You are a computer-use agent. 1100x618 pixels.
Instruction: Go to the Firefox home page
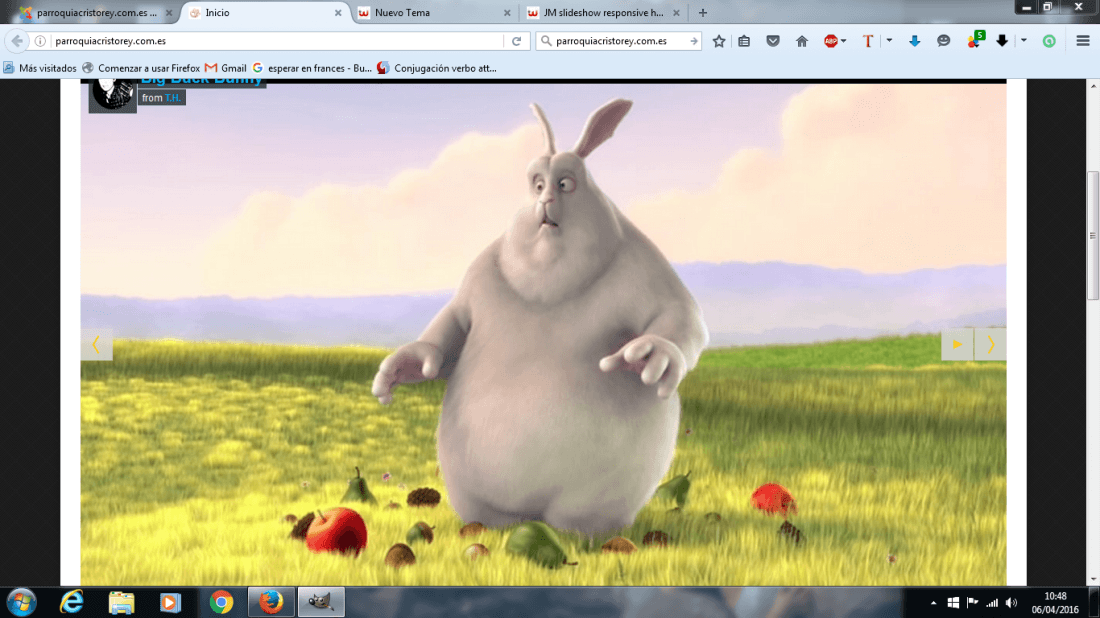pyautogui.click(x=802, y=41)
